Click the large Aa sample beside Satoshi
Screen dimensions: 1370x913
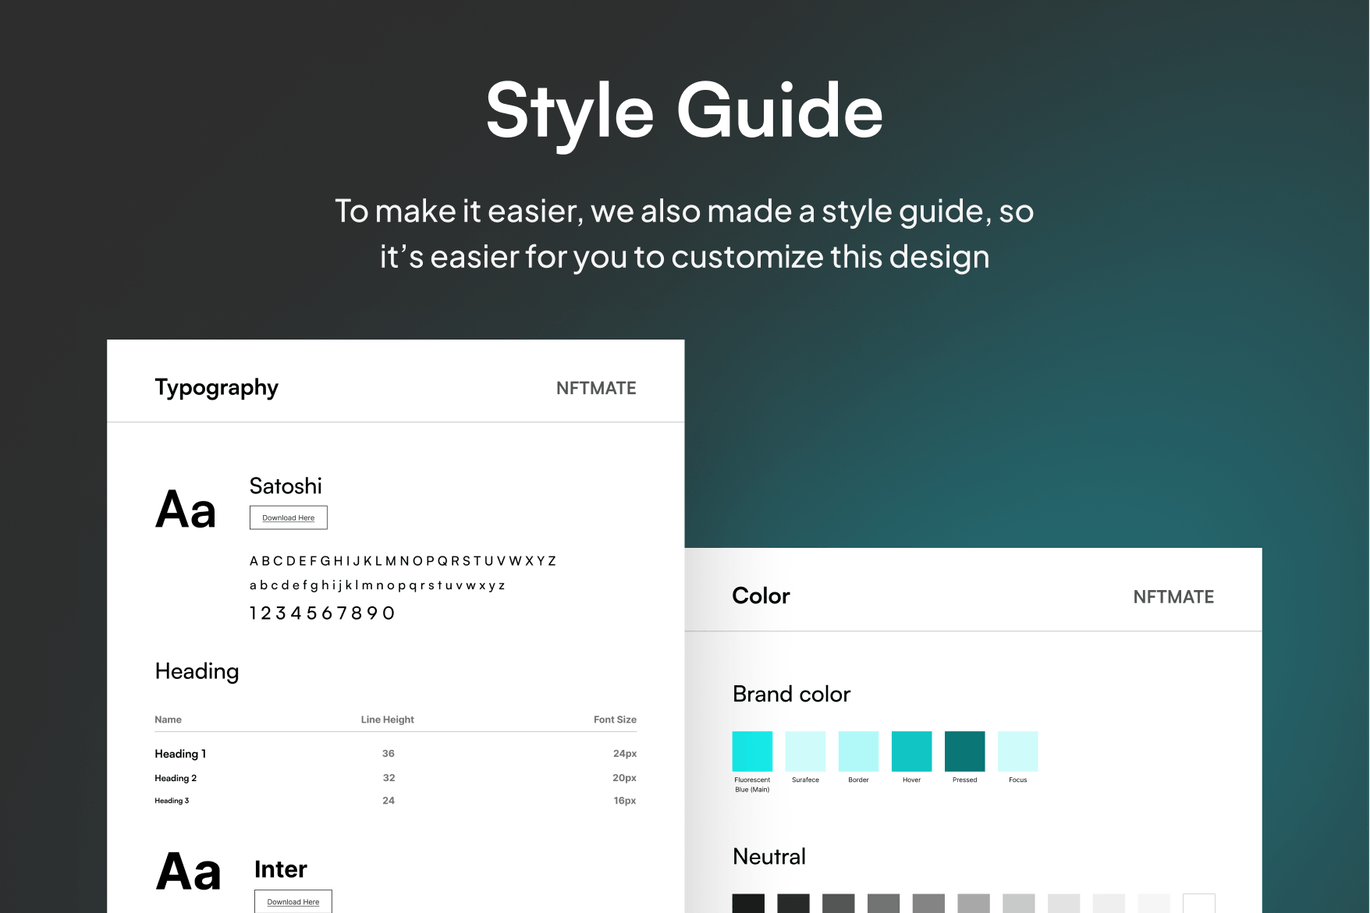(186, 510)
